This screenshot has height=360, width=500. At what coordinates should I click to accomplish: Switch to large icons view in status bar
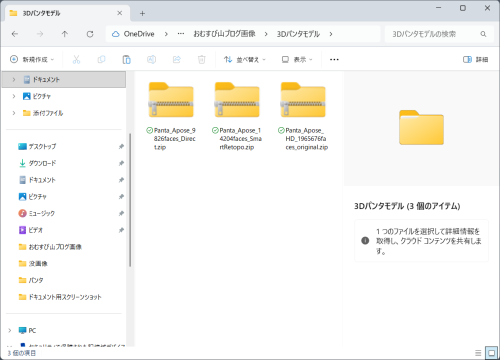491,353
